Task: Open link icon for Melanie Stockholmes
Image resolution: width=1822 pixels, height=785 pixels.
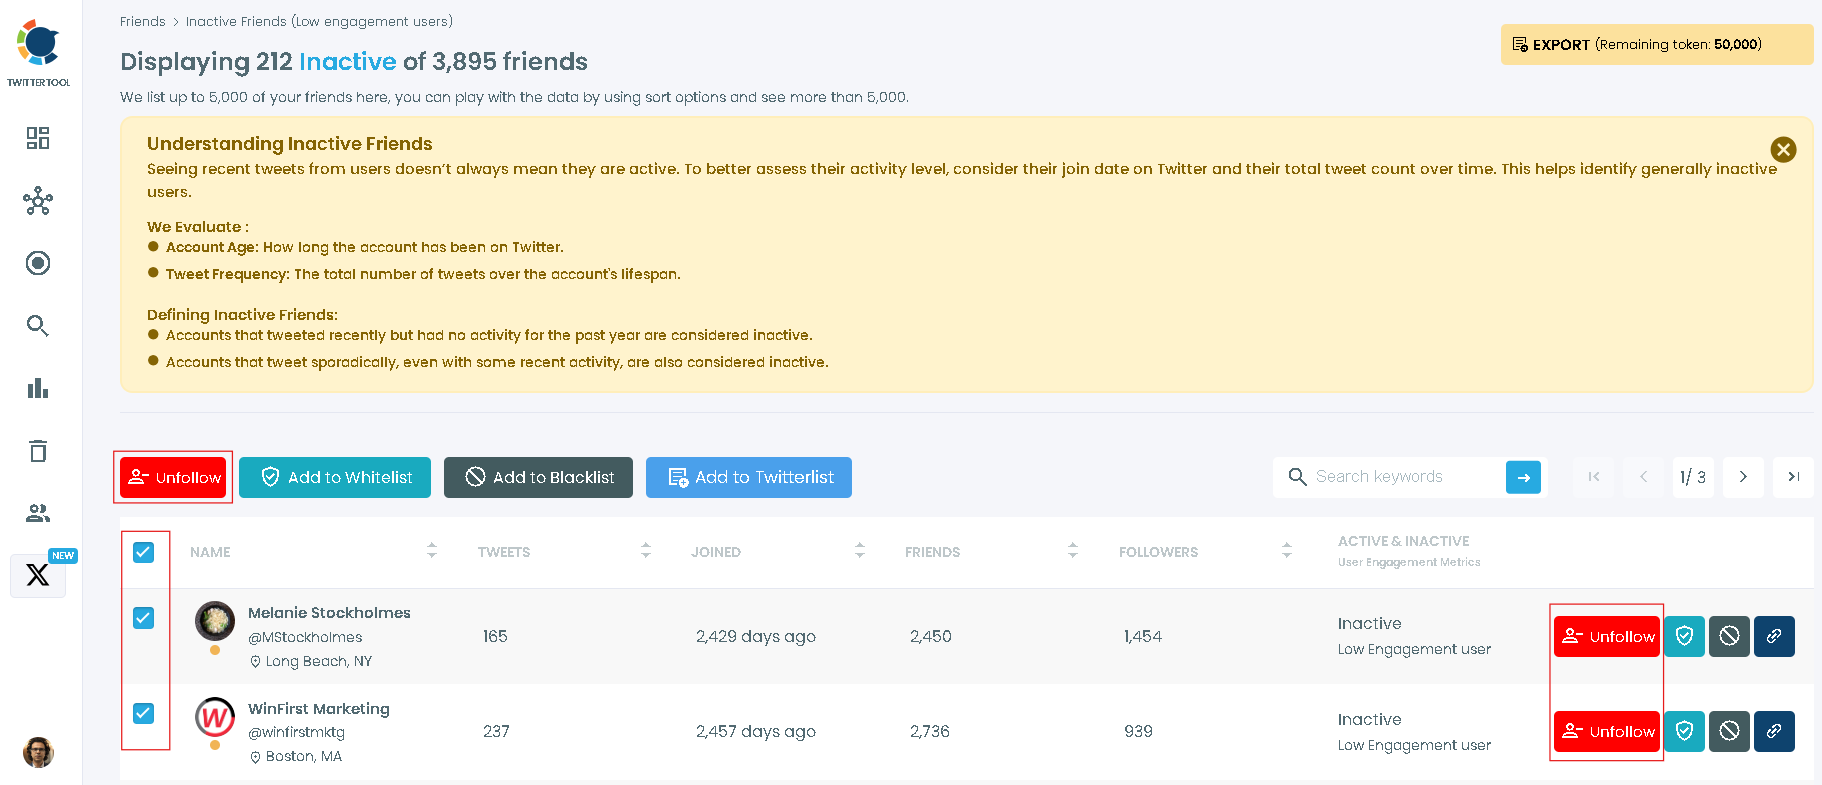Action: point(1774,636)
